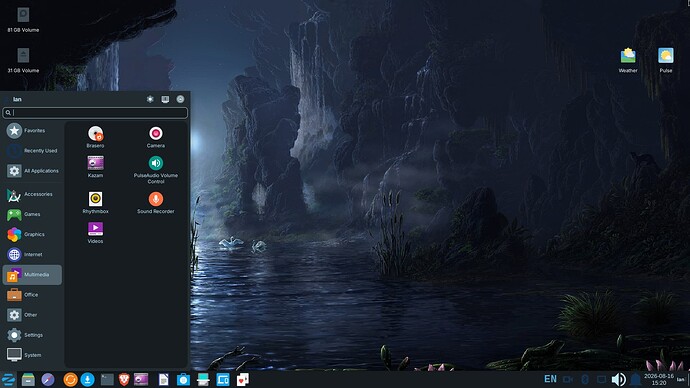Open the Bluetooth tray icon
Viewport: 690px width, 388px height.
(585, 379)
